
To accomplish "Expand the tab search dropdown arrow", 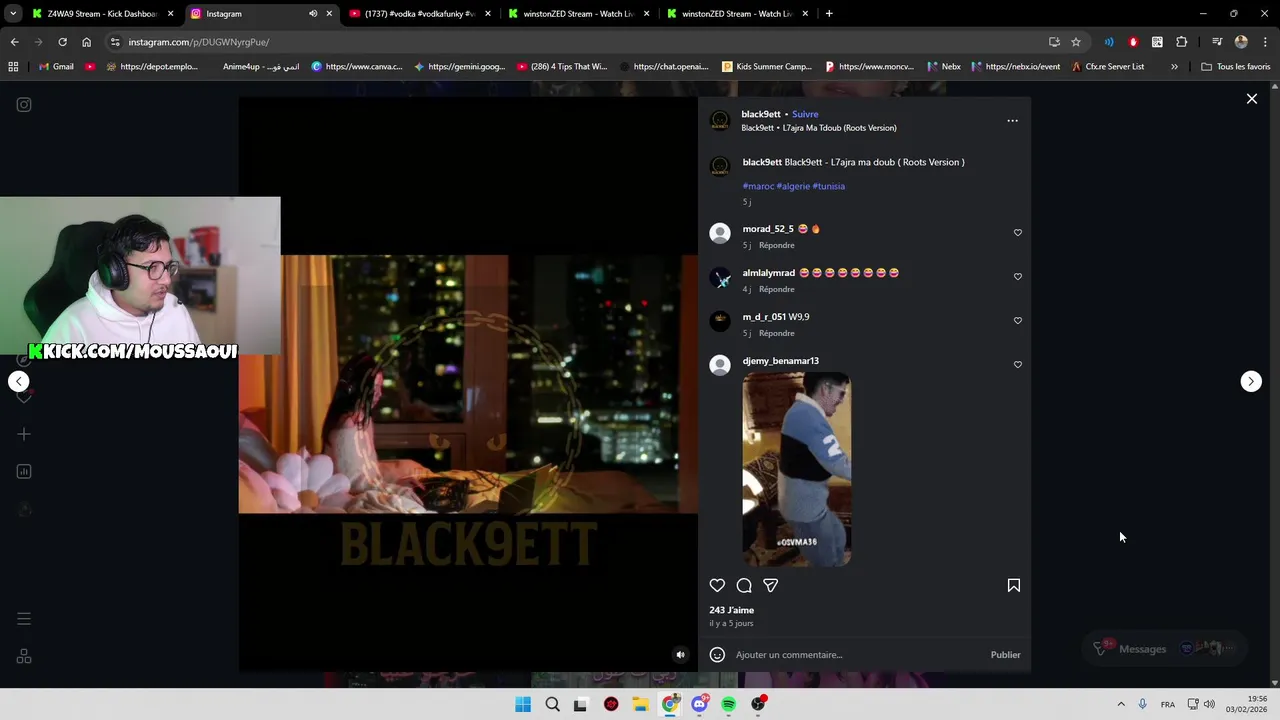I will pyautogui.click(x=12, y=14).
